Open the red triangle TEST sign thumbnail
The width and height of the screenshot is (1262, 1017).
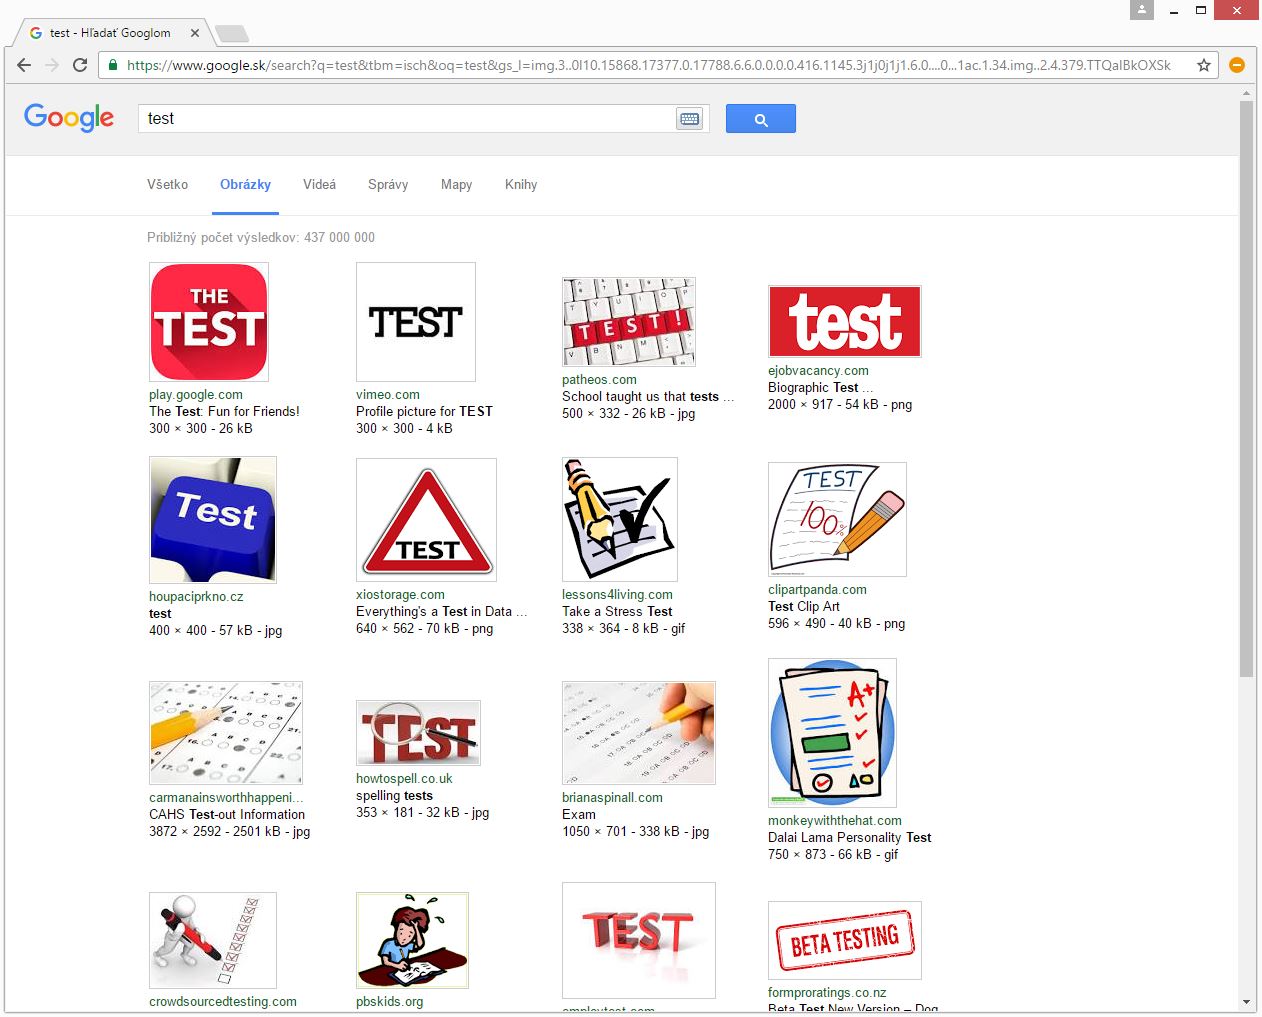click(x=427, y=520)
